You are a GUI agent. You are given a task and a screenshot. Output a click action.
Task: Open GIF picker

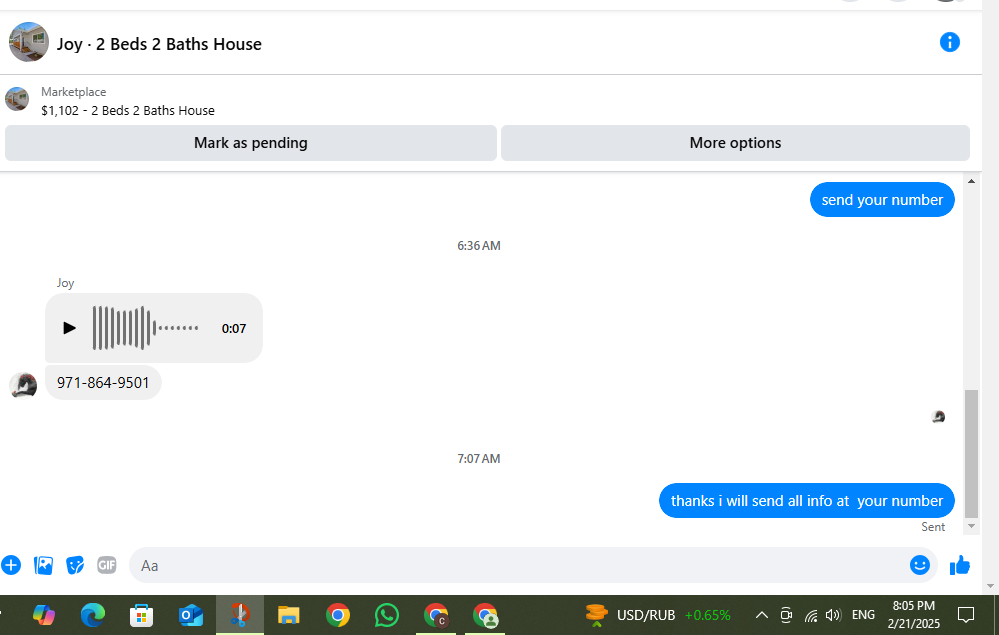point(106,565)
